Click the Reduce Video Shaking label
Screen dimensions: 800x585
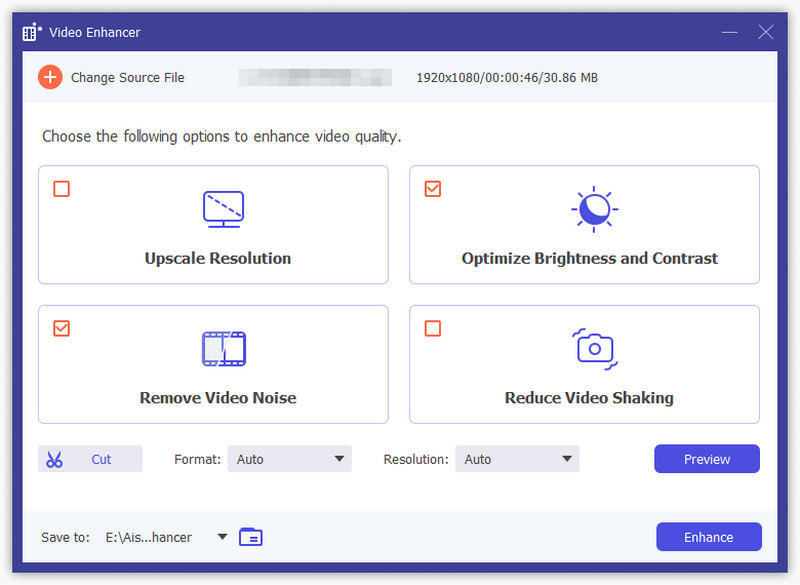coord(589,398)
